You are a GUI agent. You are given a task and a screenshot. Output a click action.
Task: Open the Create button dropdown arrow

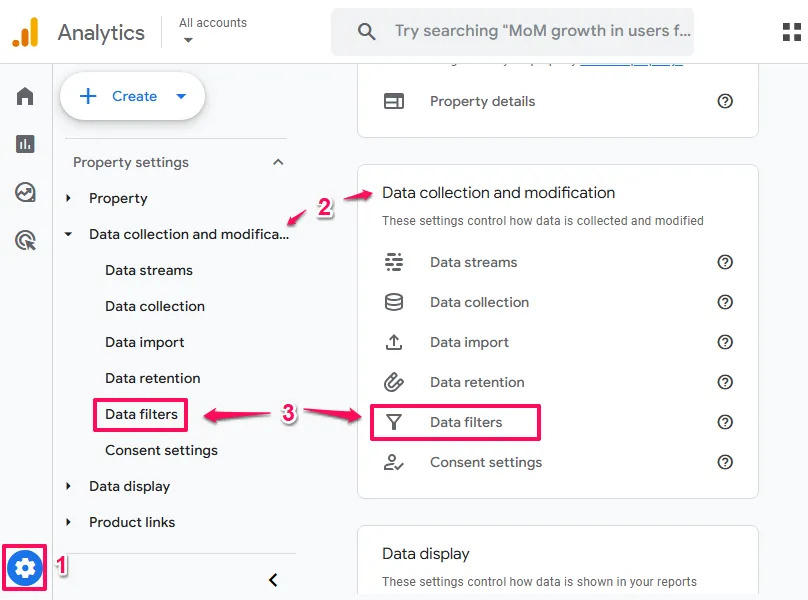[x=181, y=97]
